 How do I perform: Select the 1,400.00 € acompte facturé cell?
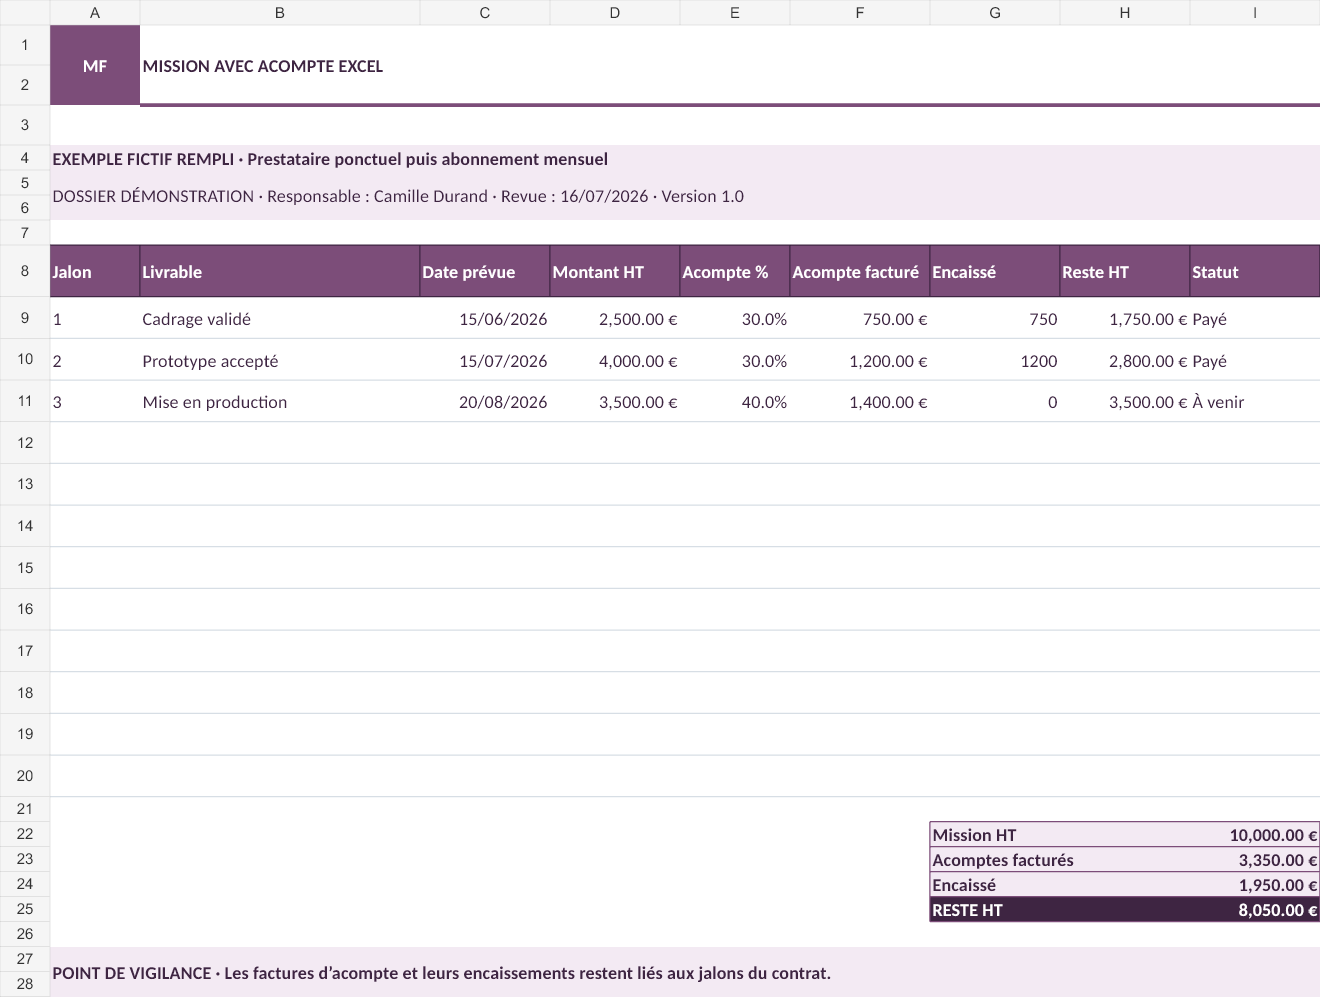click(x=860, y=402)
